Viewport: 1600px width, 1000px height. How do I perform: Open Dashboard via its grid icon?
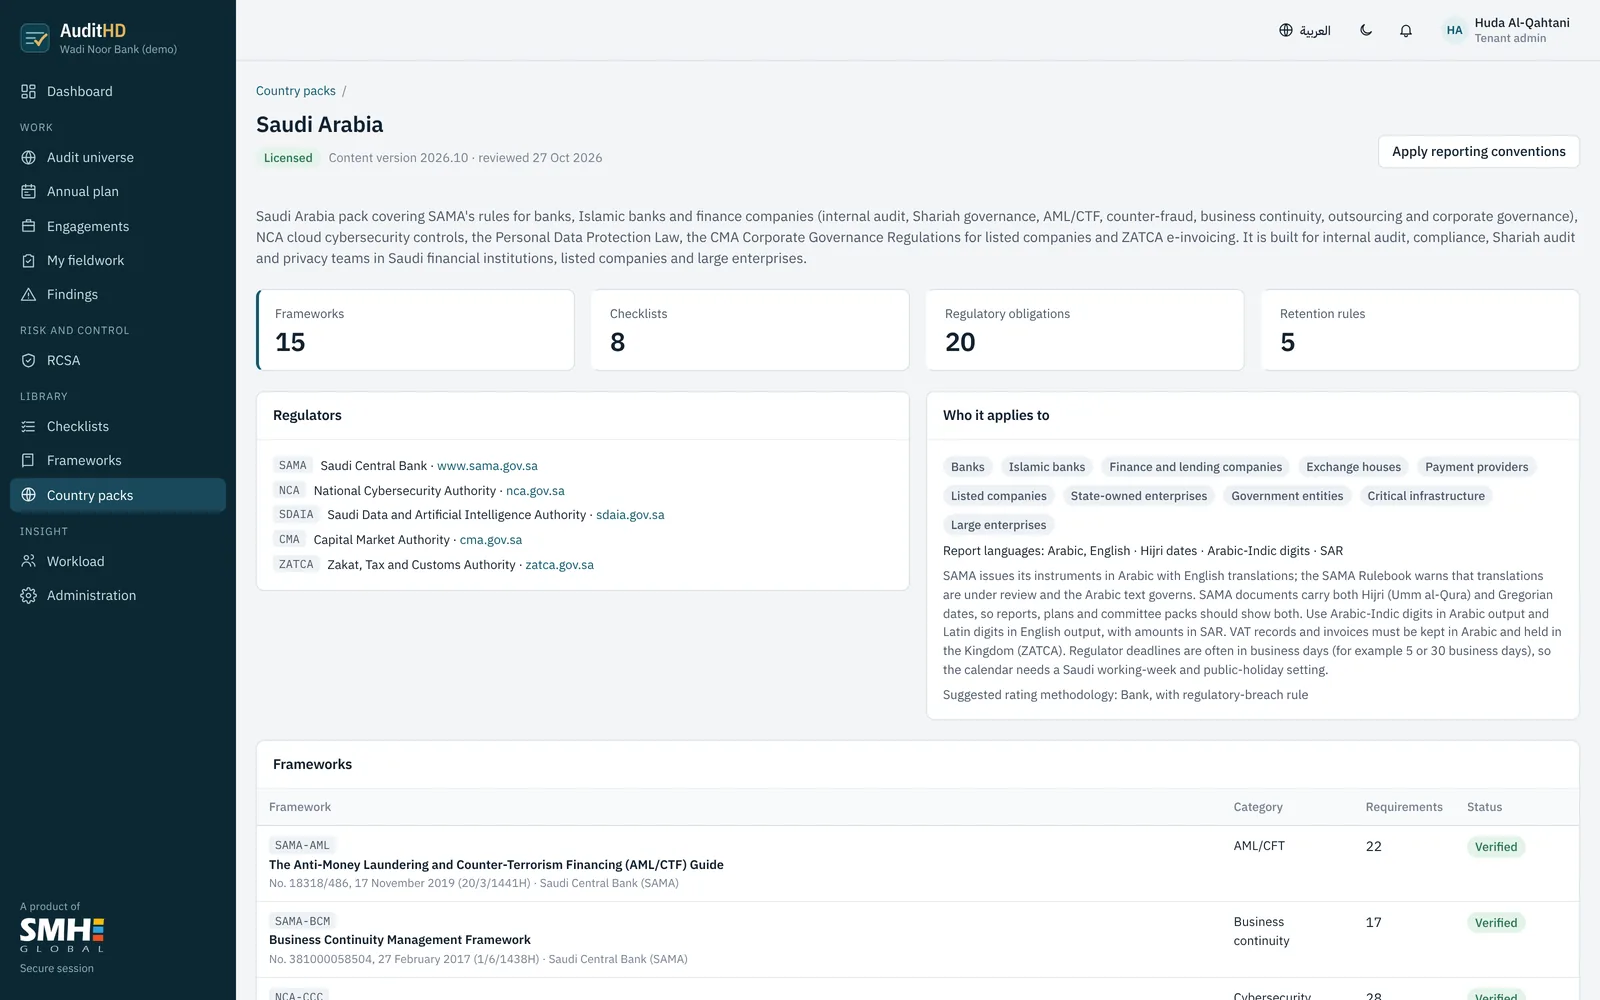(28, 91)
